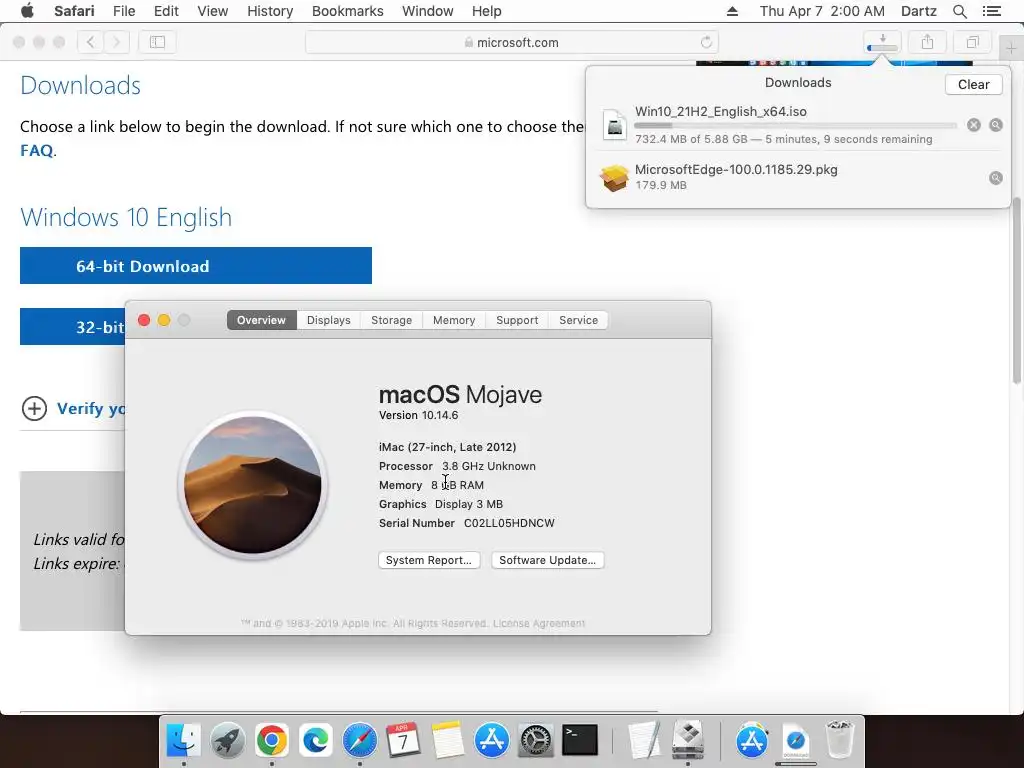Switch to the Support tab
1024x768 pixels.
tap(517, 320)
